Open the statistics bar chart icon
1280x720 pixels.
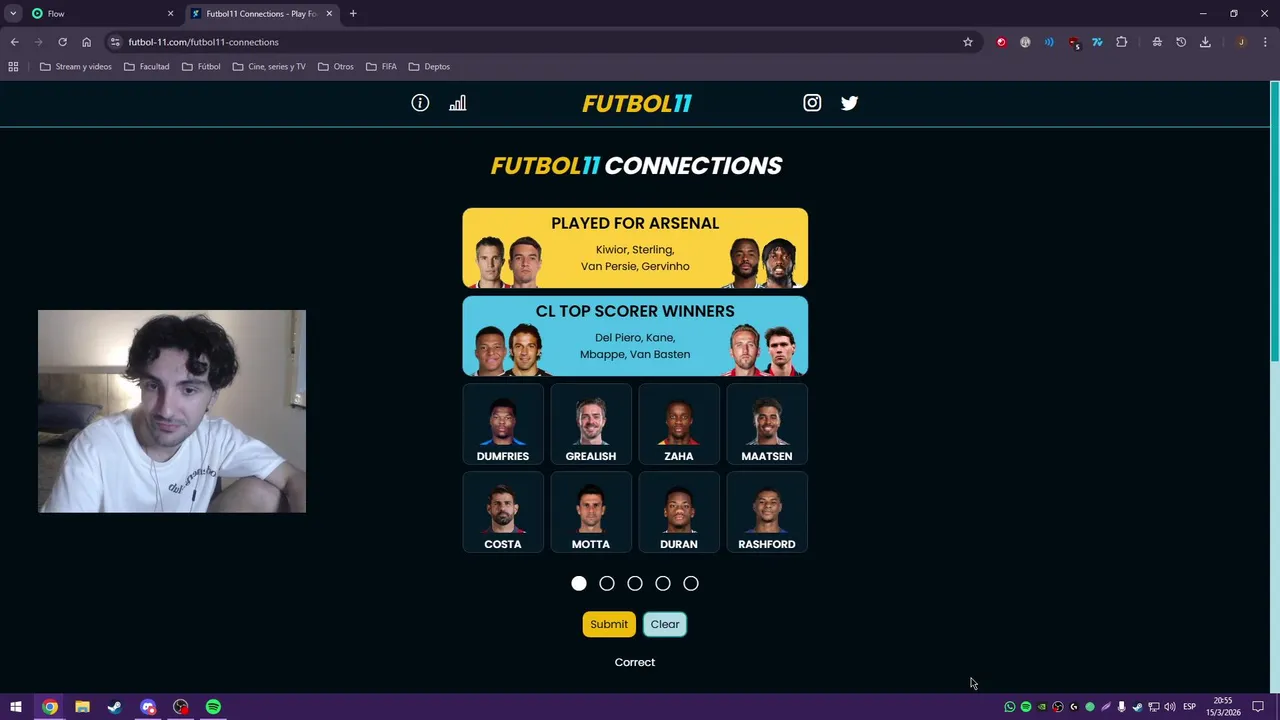(x=457, y=103)
